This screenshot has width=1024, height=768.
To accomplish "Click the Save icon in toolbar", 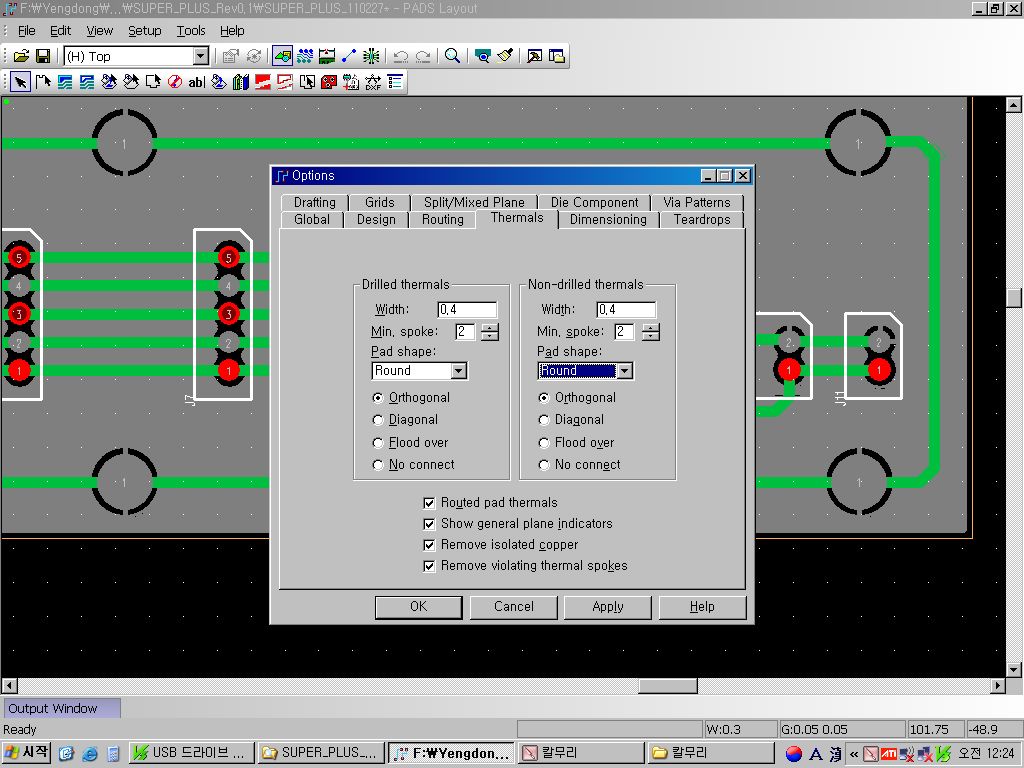I will [x=43, y=56].
